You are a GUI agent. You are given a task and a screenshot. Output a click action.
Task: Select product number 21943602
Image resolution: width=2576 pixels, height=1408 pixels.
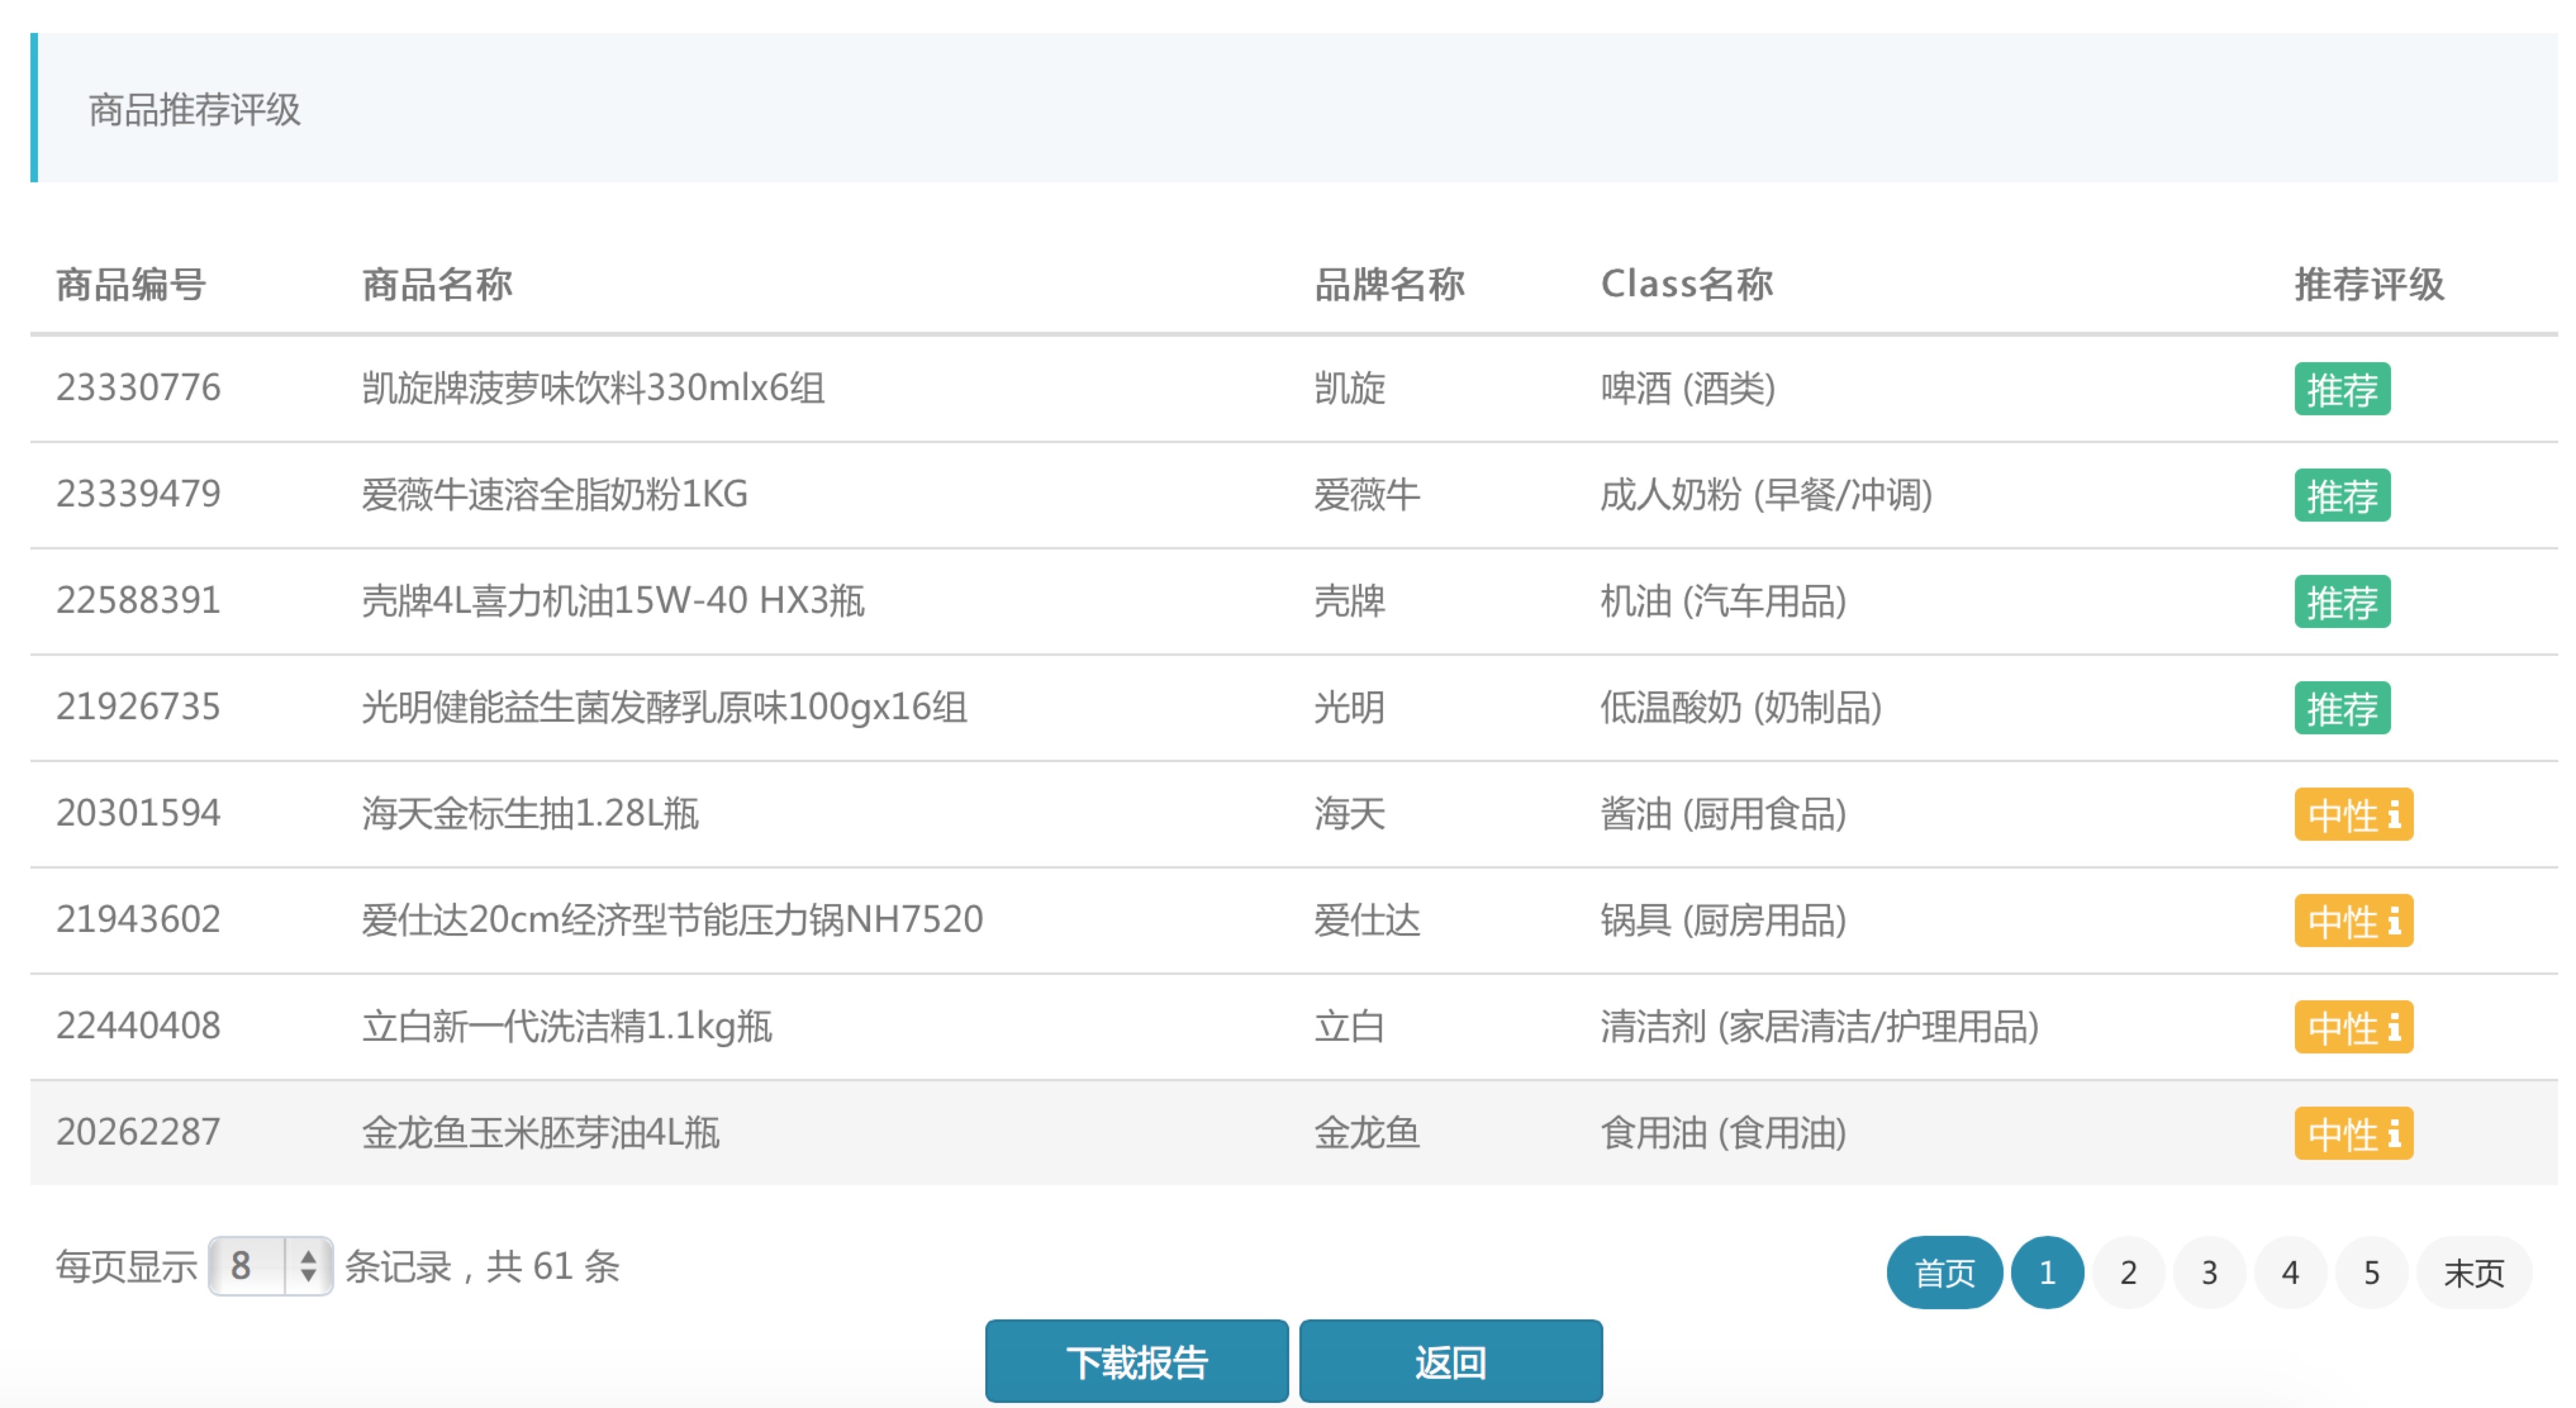pos(138,919)
